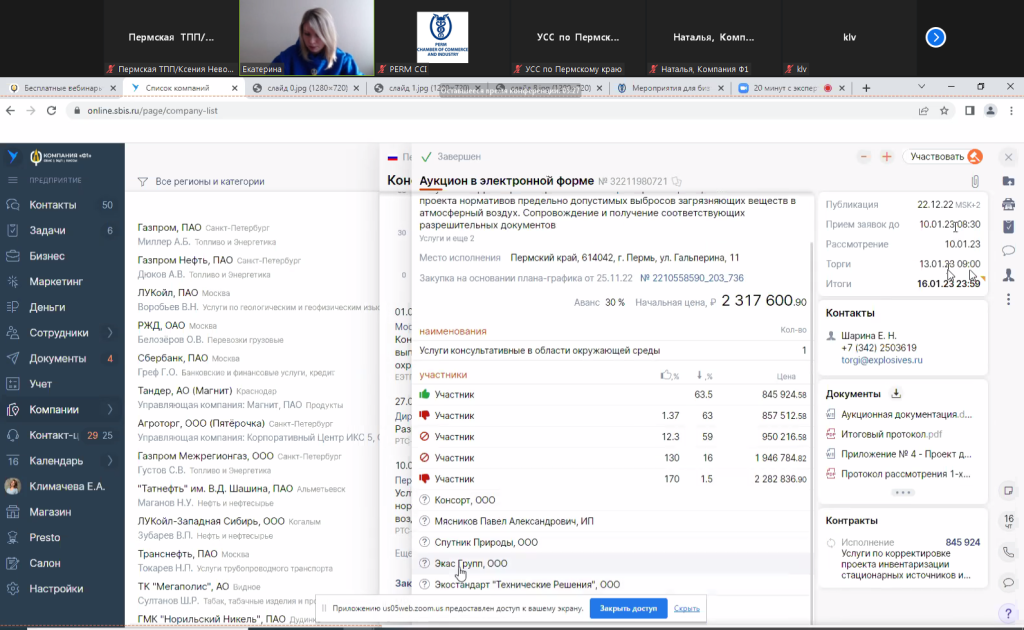Toggle the sidebar hamburger menu icon
This screenshot has width=1024, height=630.
(12, 180)
